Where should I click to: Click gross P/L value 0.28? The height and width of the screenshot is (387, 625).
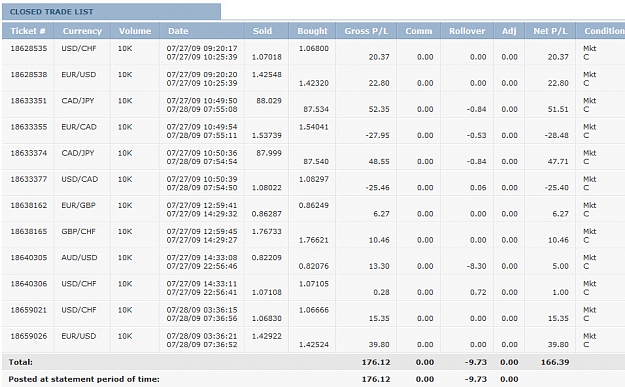pos(381,293)
